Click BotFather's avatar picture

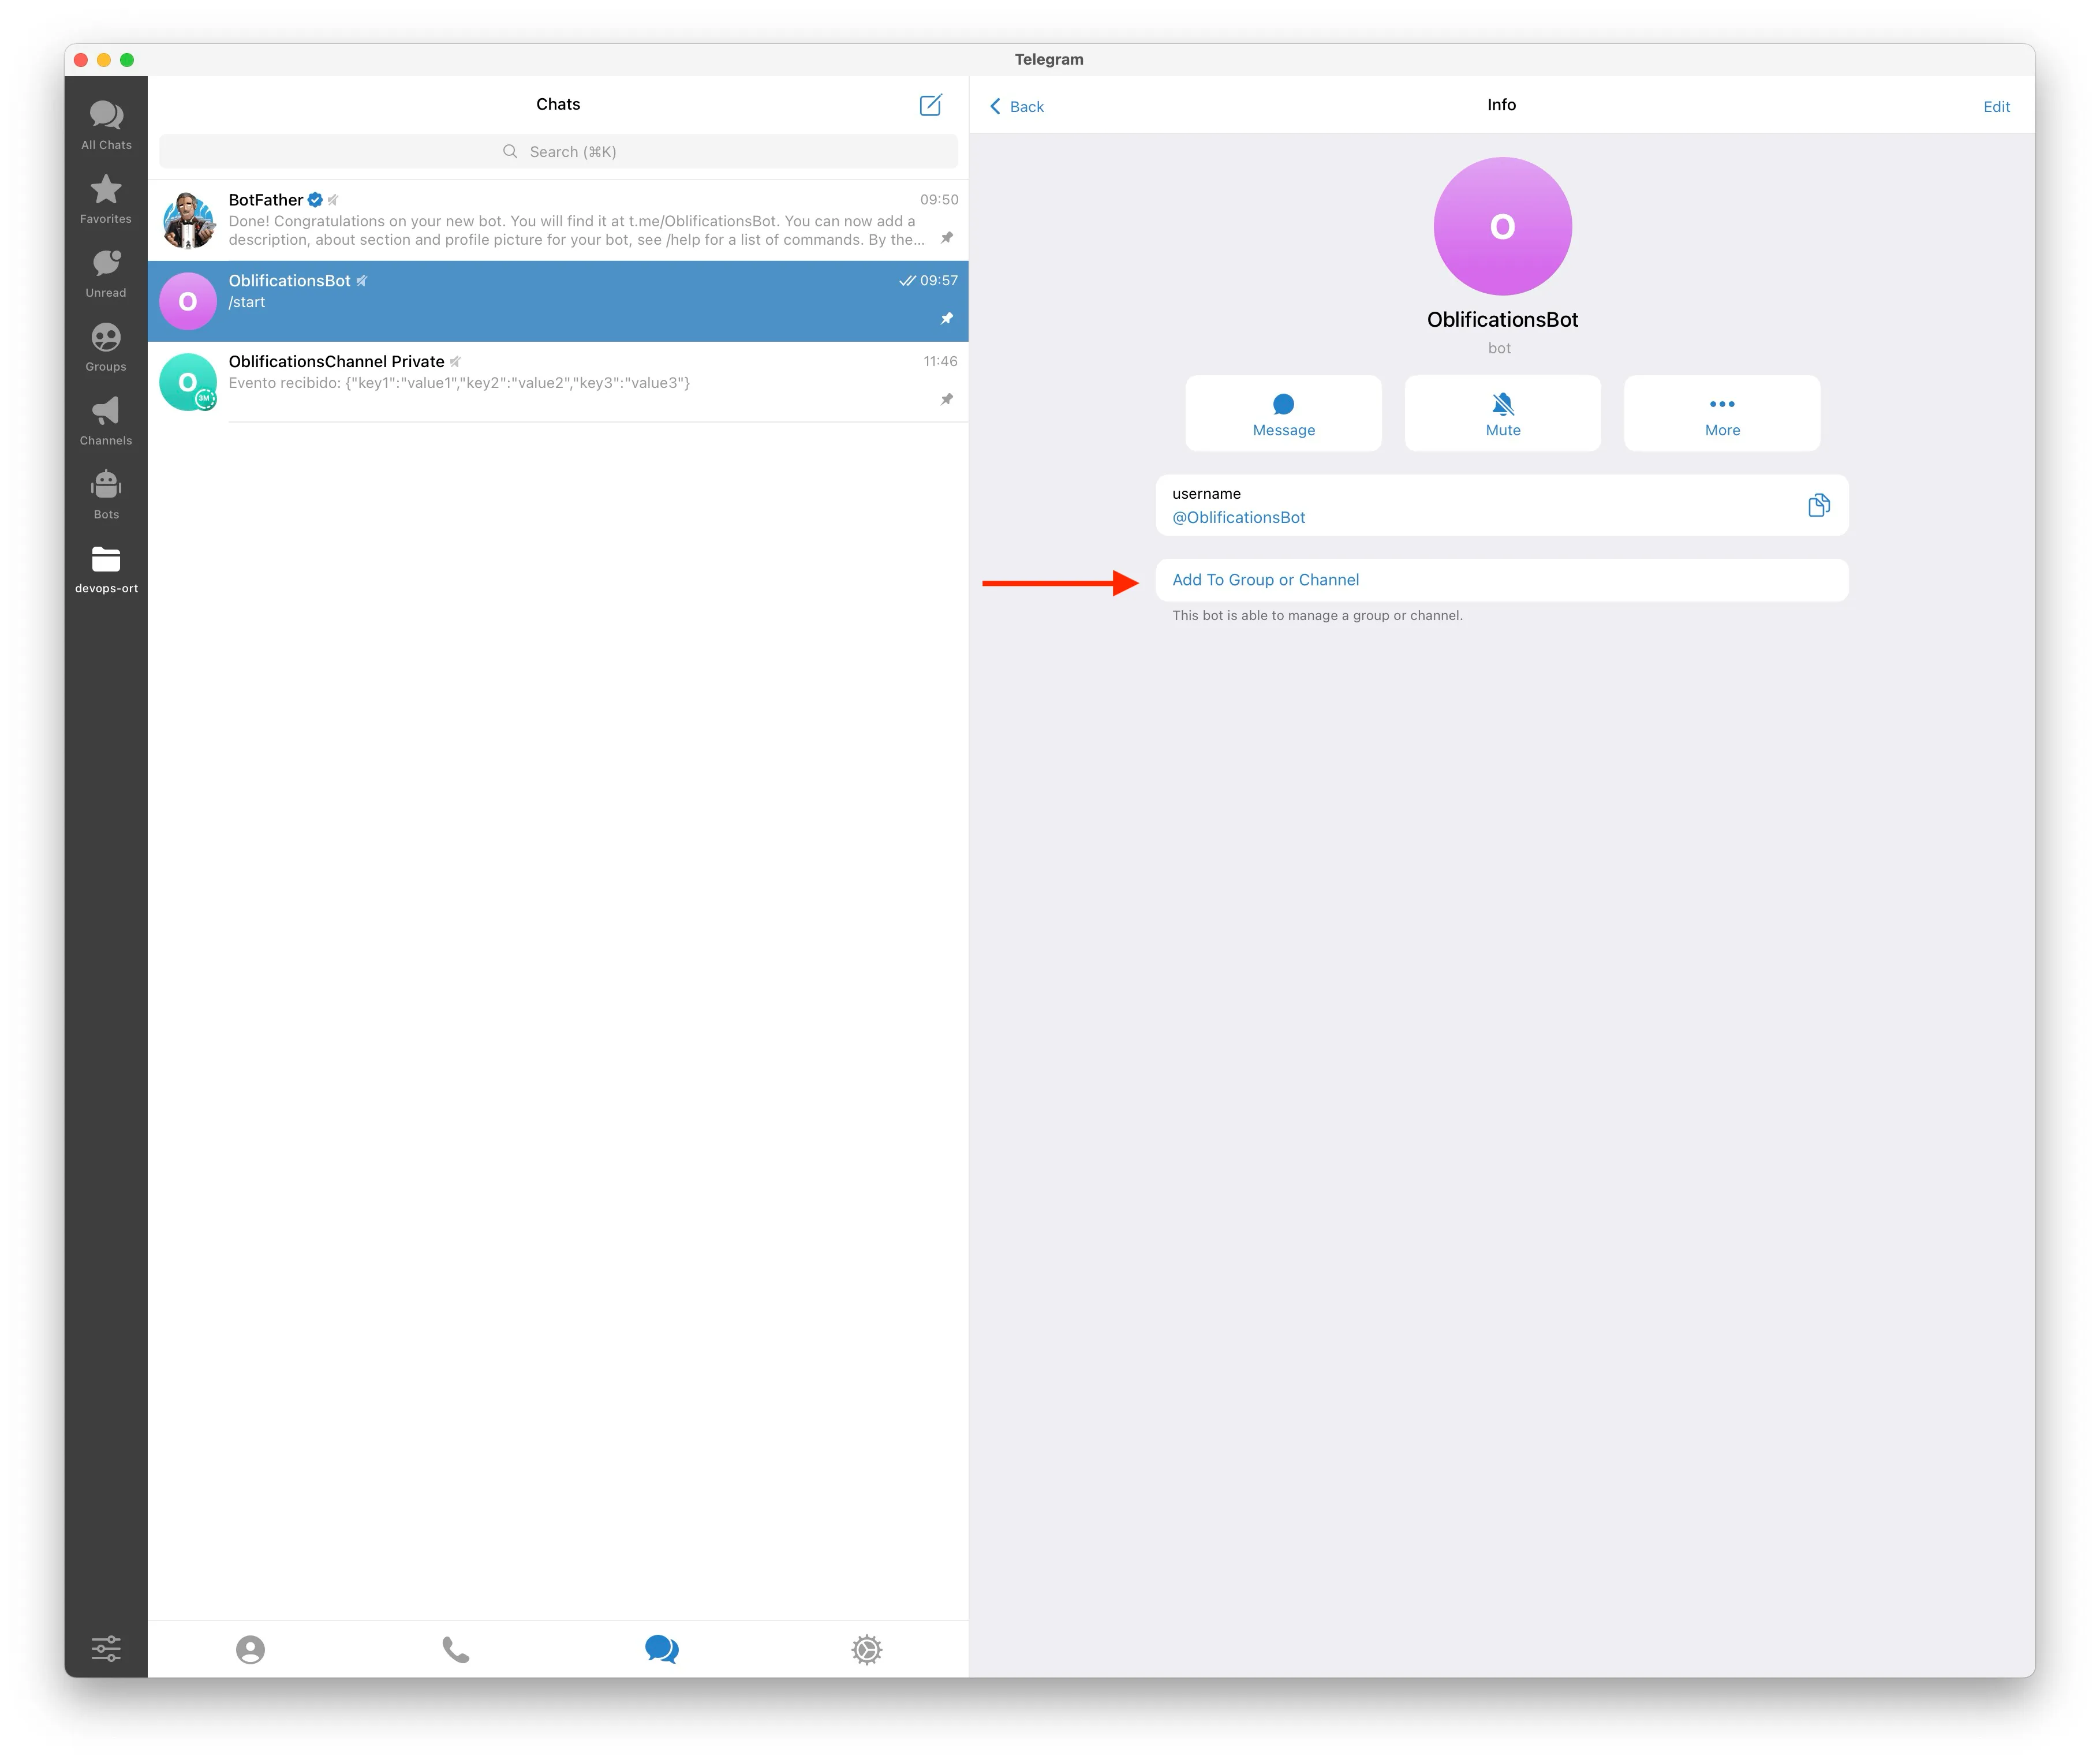tap(188, 220)
